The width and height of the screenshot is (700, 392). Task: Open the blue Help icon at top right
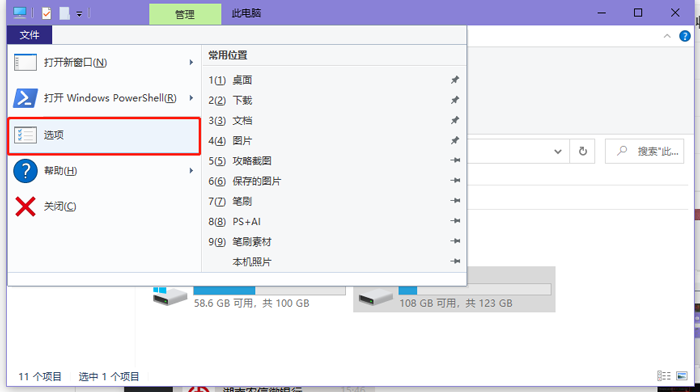685,36
